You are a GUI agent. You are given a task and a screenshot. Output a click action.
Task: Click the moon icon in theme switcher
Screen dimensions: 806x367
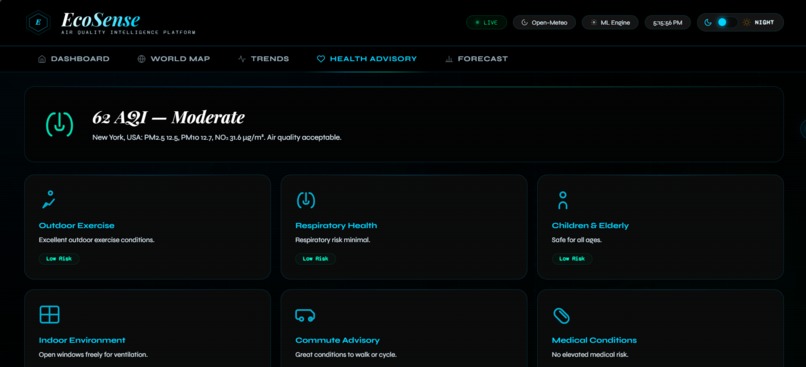708,23
